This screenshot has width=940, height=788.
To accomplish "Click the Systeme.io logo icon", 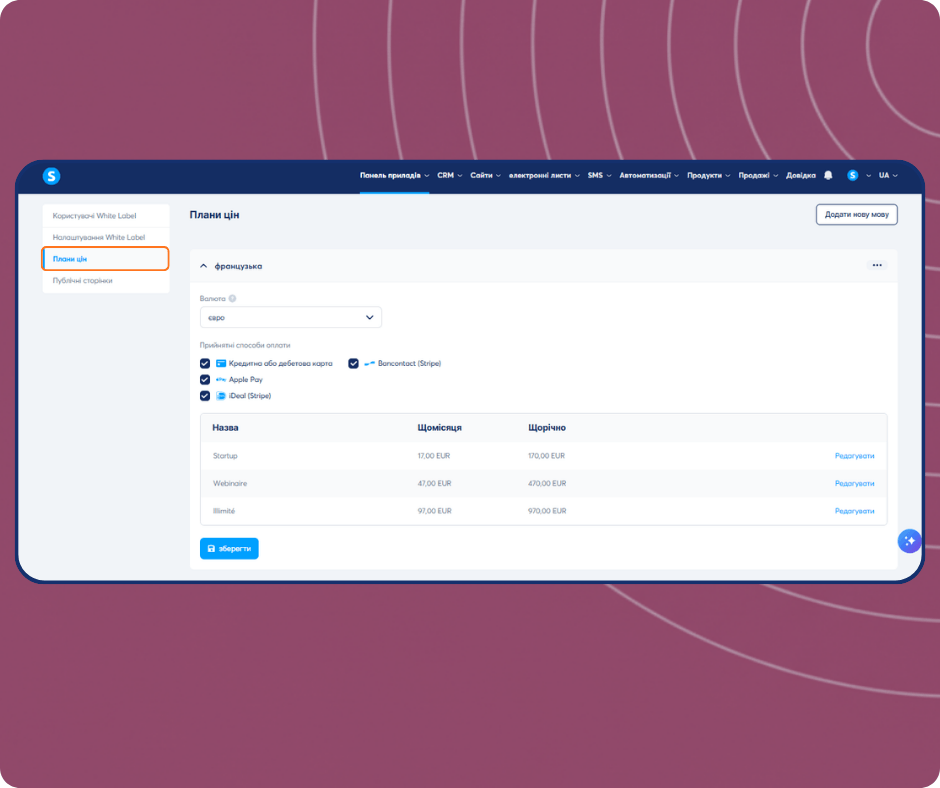I will [52, 176].
